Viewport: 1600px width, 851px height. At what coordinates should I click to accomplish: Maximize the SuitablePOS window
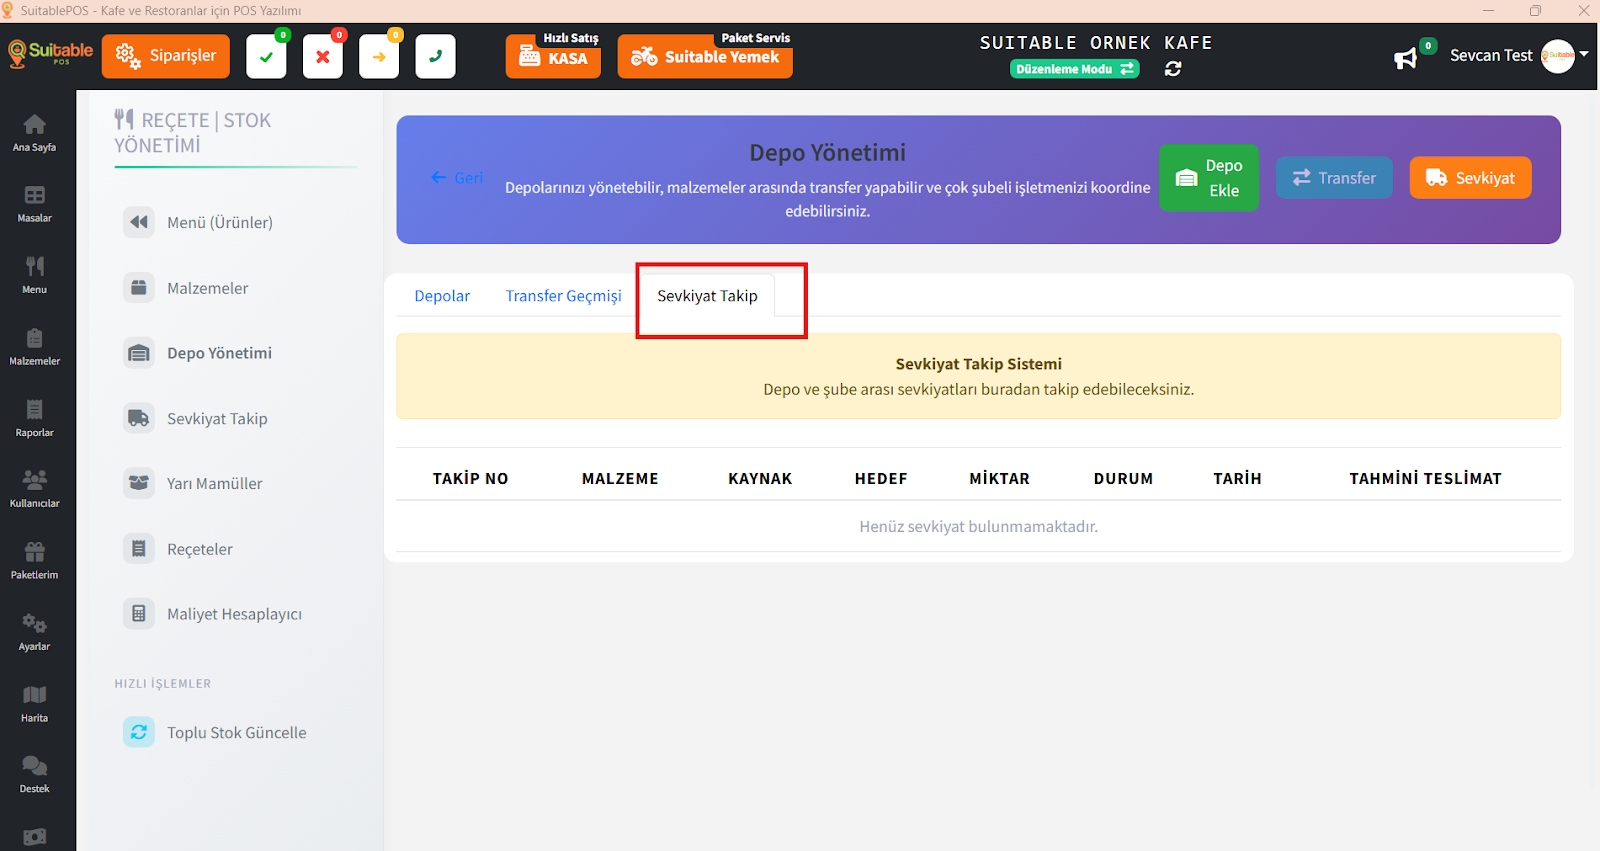click(x=1535, y=11)
